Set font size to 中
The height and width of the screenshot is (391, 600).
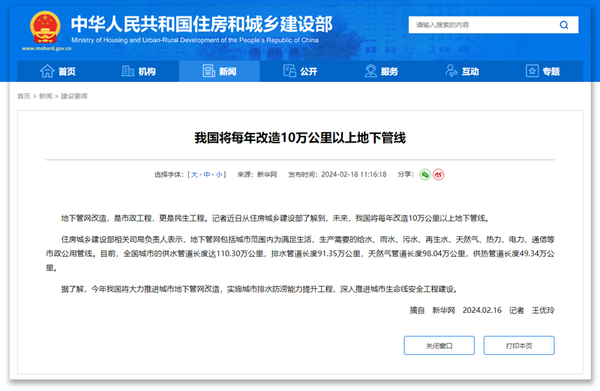(207, 174)
